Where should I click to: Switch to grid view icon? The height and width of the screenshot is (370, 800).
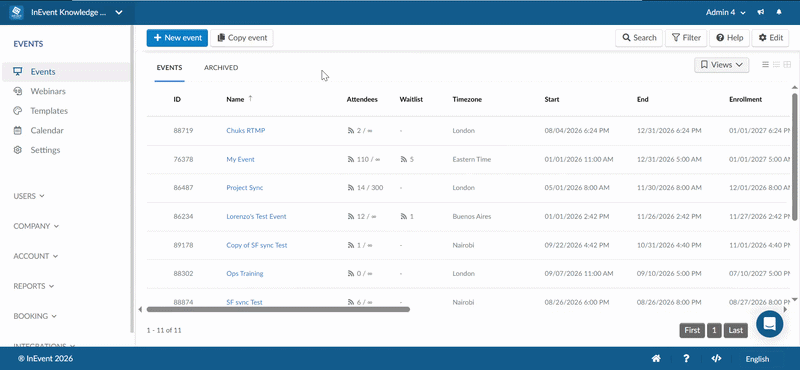pyautogui.click(x=787, y=65)
